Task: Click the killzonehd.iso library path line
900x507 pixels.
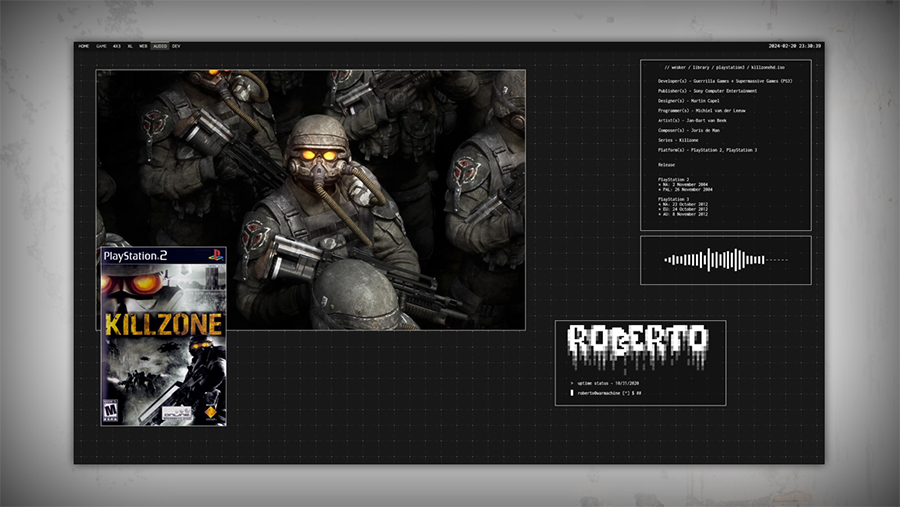Action: 724,67
